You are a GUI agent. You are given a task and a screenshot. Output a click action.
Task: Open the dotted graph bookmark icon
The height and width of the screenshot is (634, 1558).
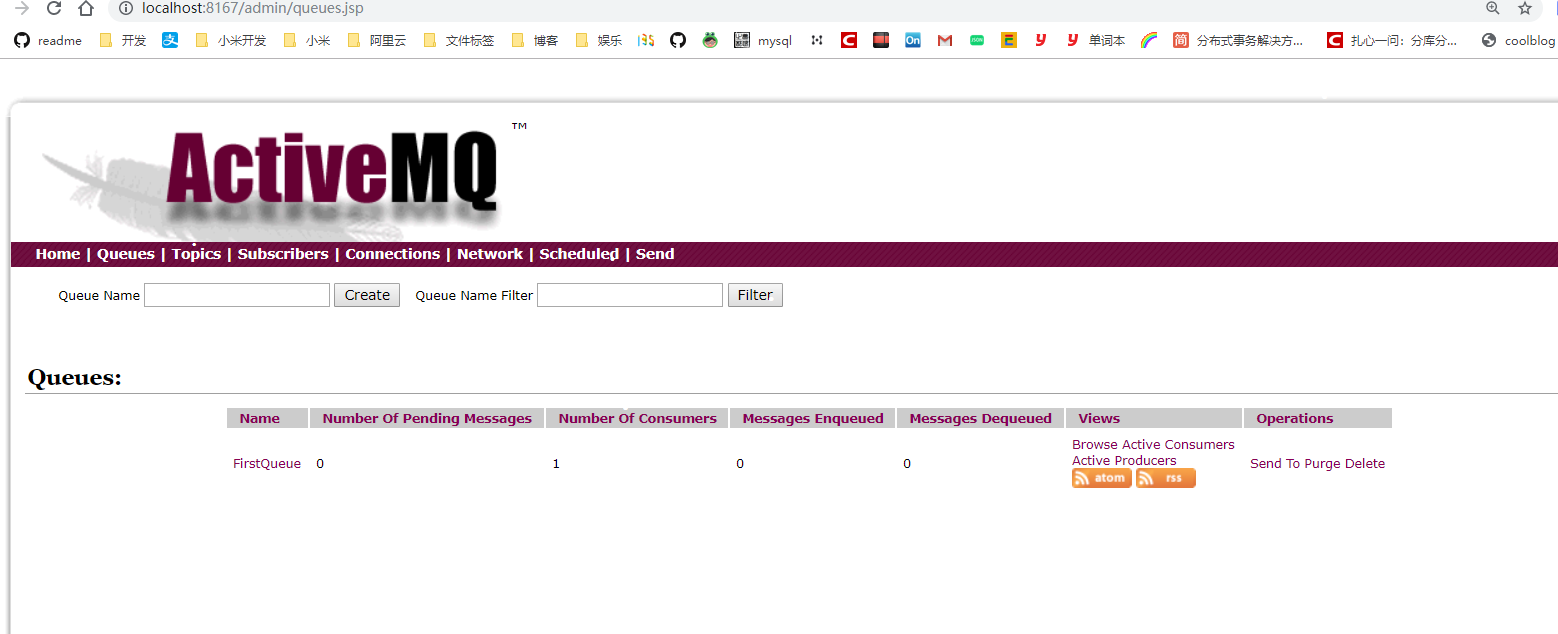pos(817,40)
